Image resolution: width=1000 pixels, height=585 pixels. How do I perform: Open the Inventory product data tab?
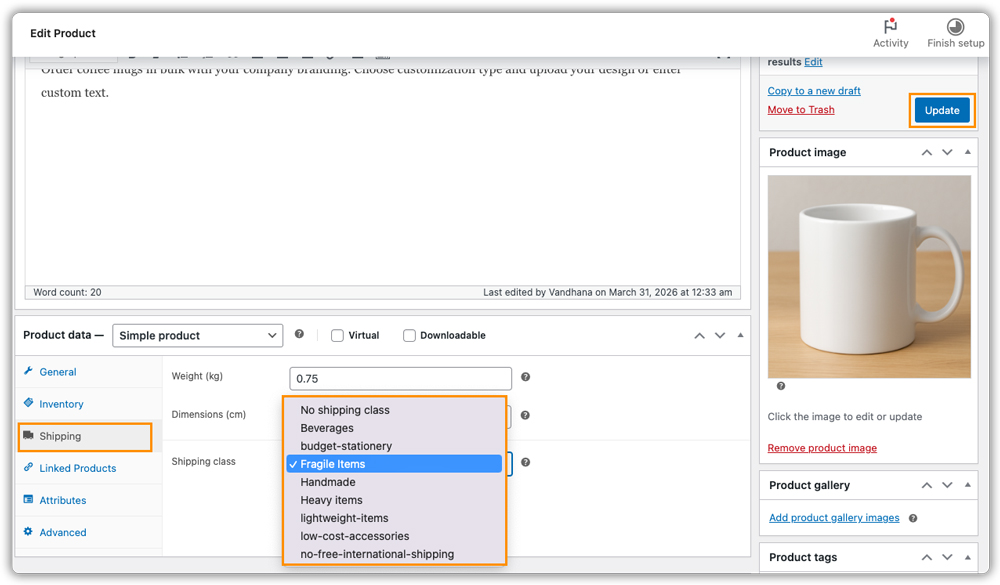click(x=89, y=404)
